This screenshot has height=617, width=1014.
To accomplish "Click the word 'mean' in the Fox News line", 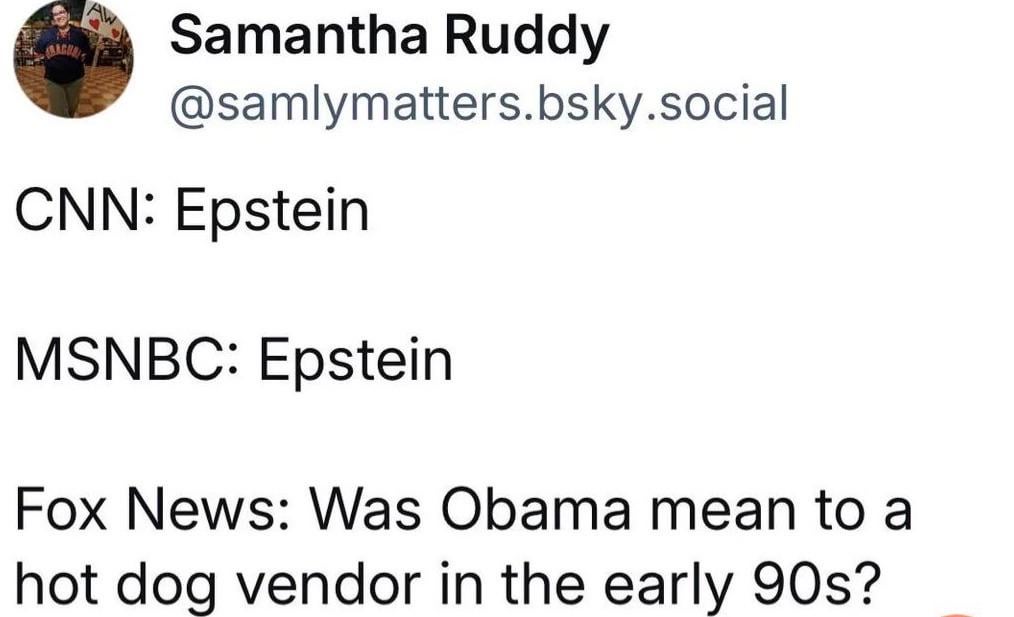I will coord(722,510).
